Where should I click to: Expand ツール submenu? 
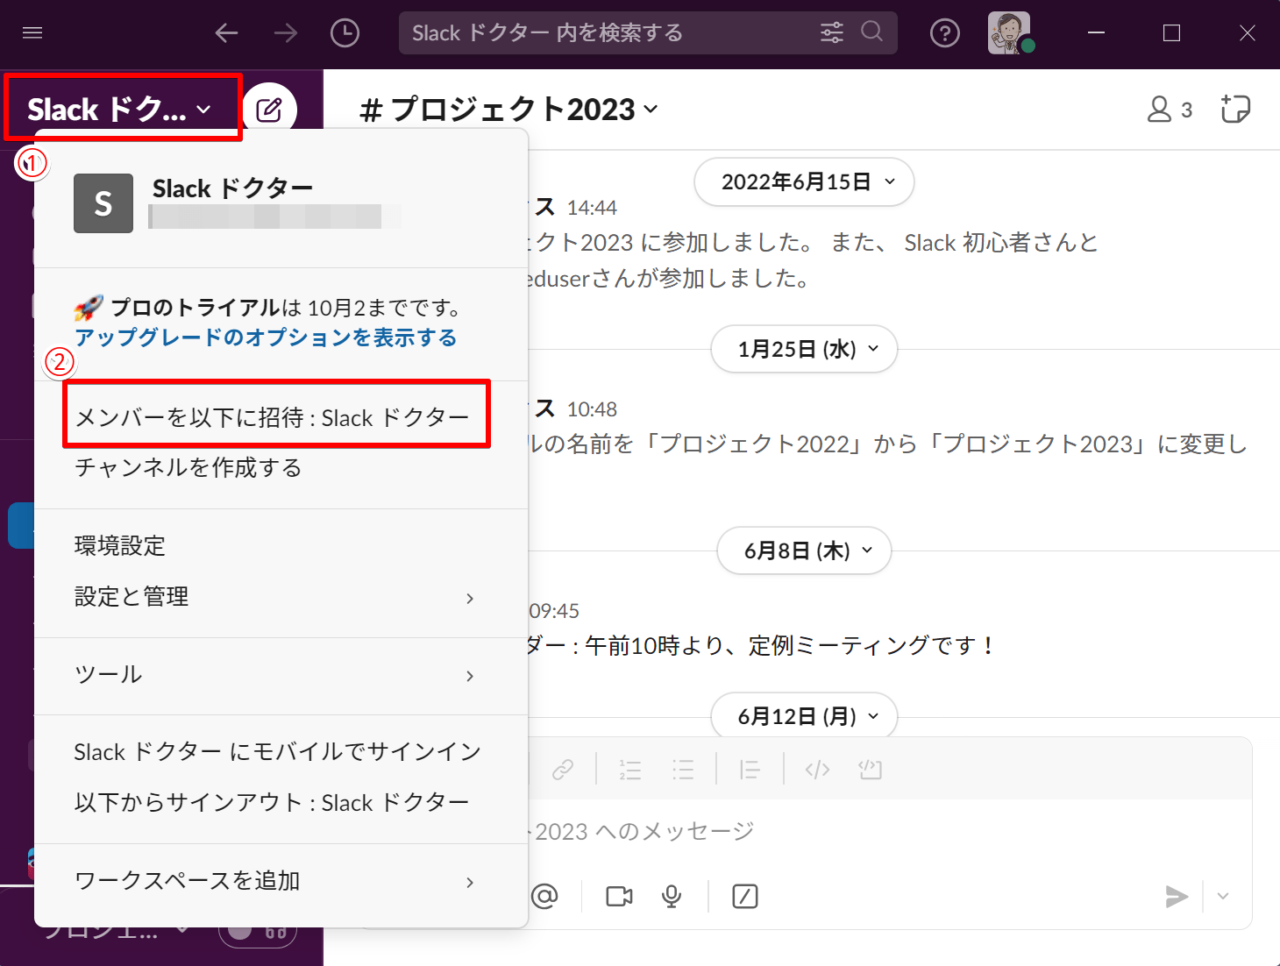point(281,675)
